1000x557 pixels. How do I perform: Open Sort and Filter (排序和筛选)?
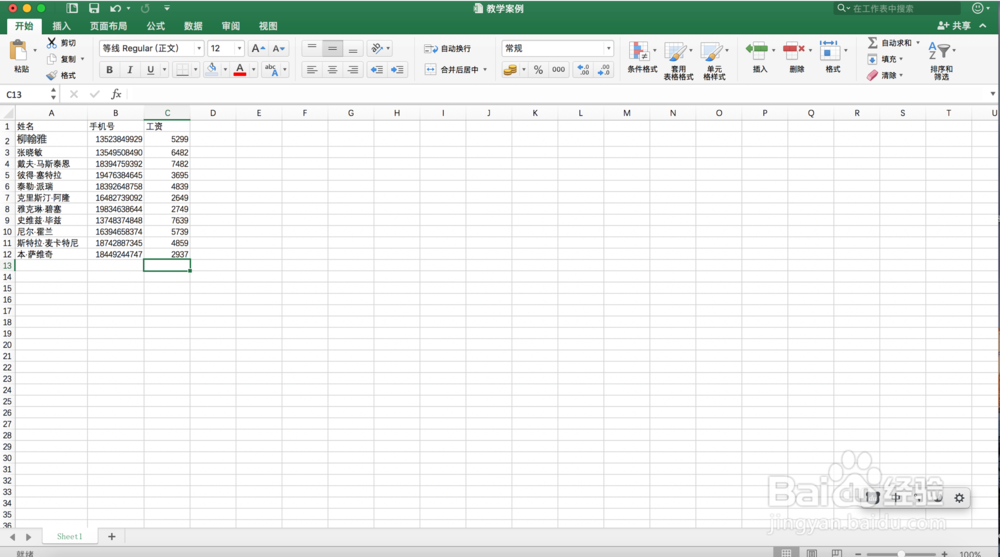point(941,61)
